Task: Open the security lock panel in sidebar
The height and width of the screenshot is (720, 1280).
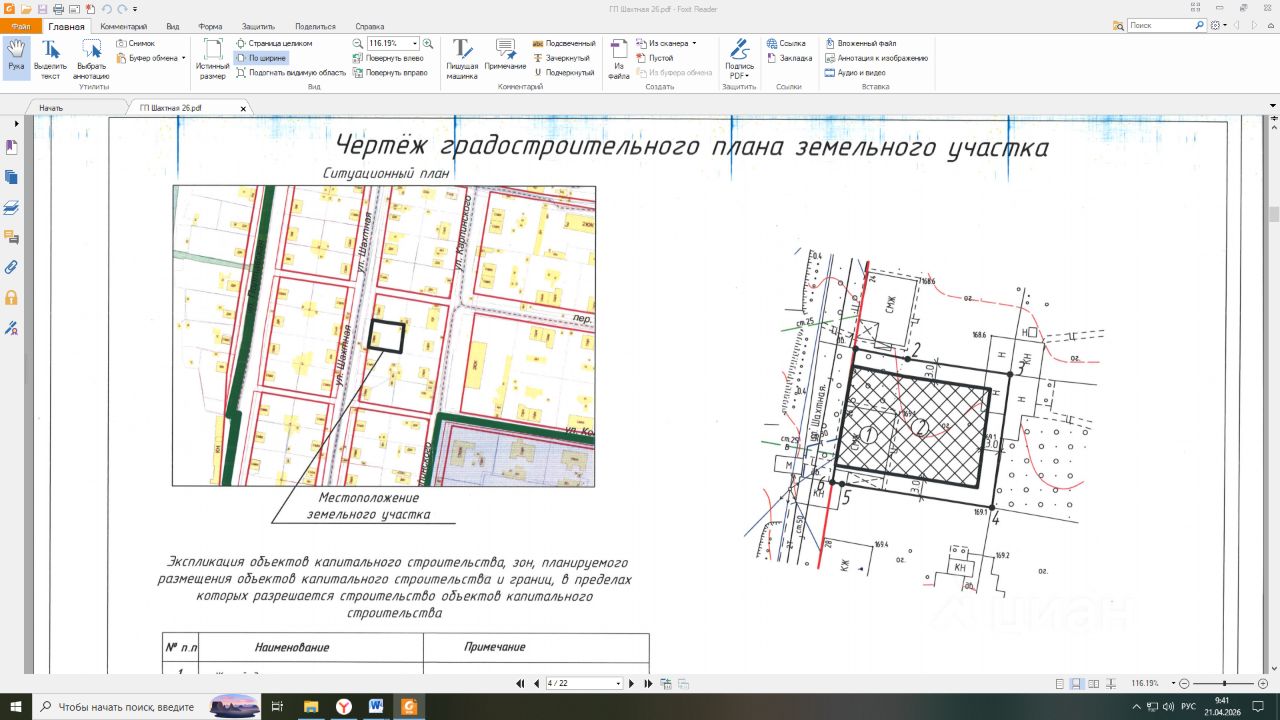Action: 12,297
